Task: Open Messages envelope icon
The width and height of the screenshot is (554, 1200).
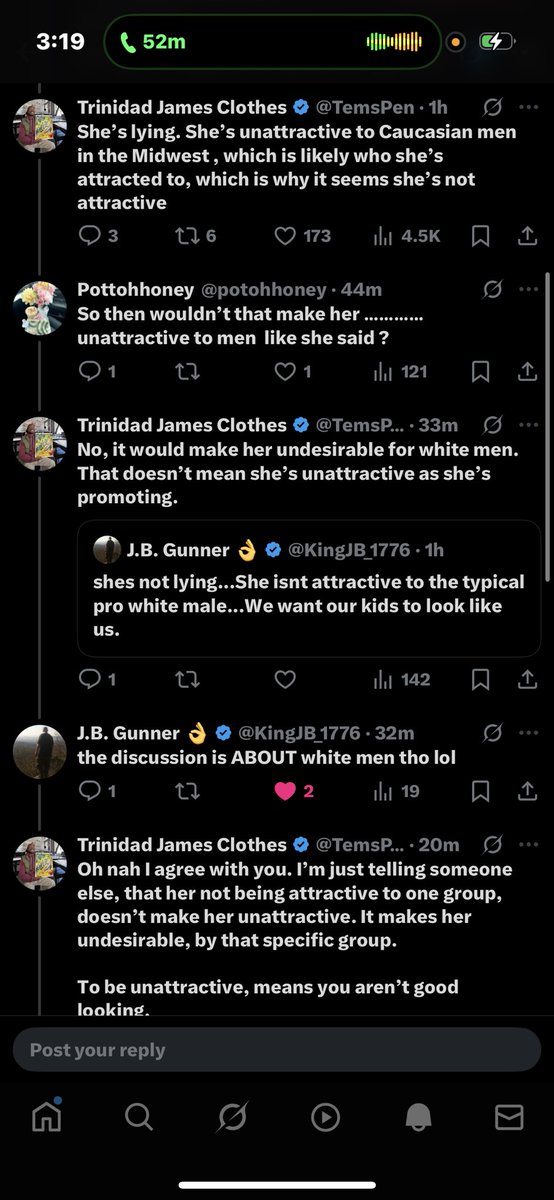Action: pos(509,1117)
